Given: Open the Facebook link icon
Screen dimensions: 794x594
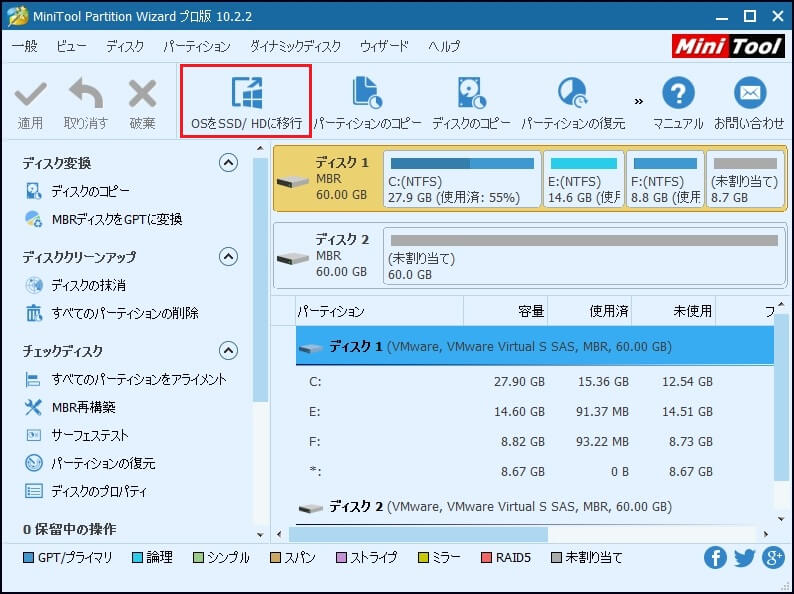Looking at the screenshot, I should [715, 558].
